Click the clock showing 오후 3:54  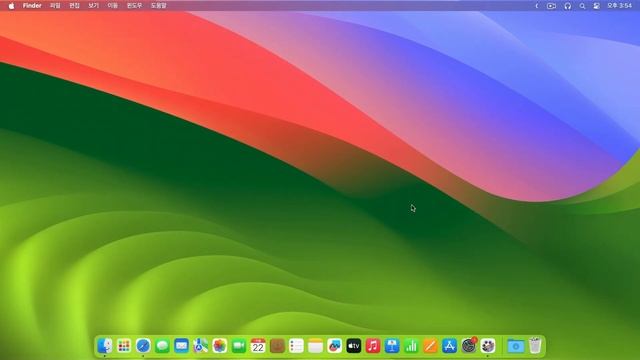(x=620, y=6)
